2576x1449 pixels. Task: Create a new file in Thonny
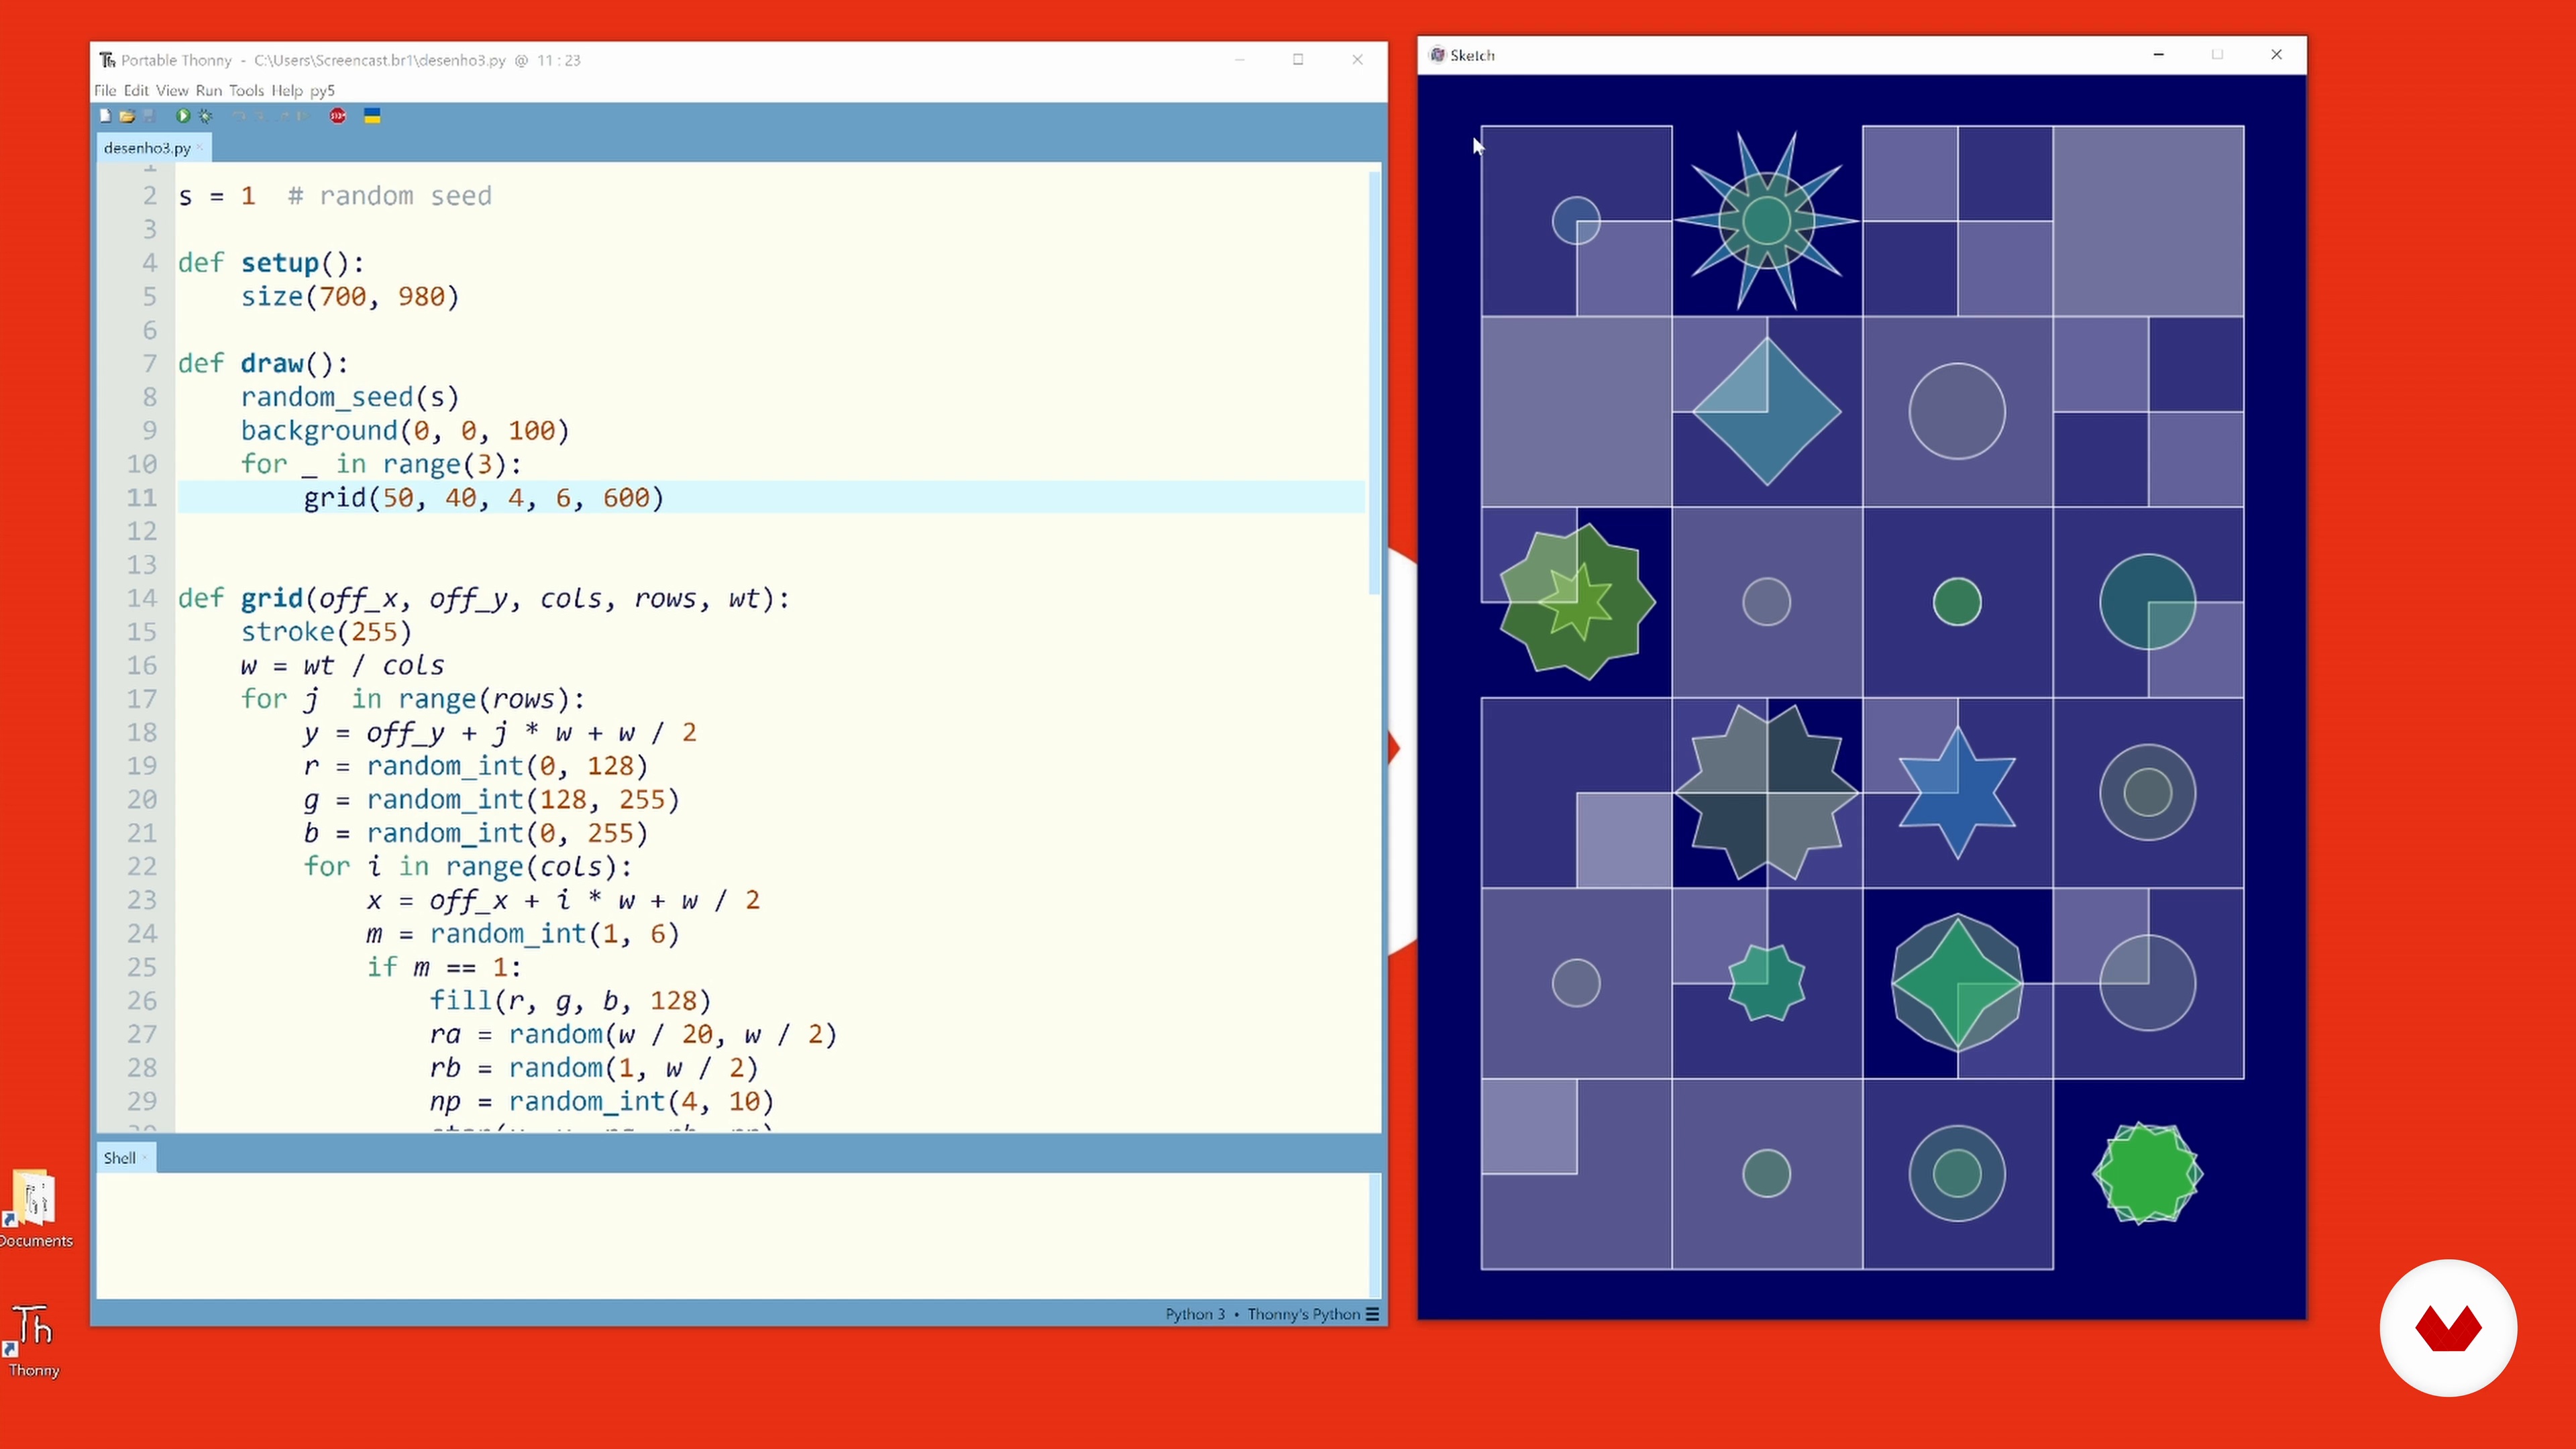(105, 116)
